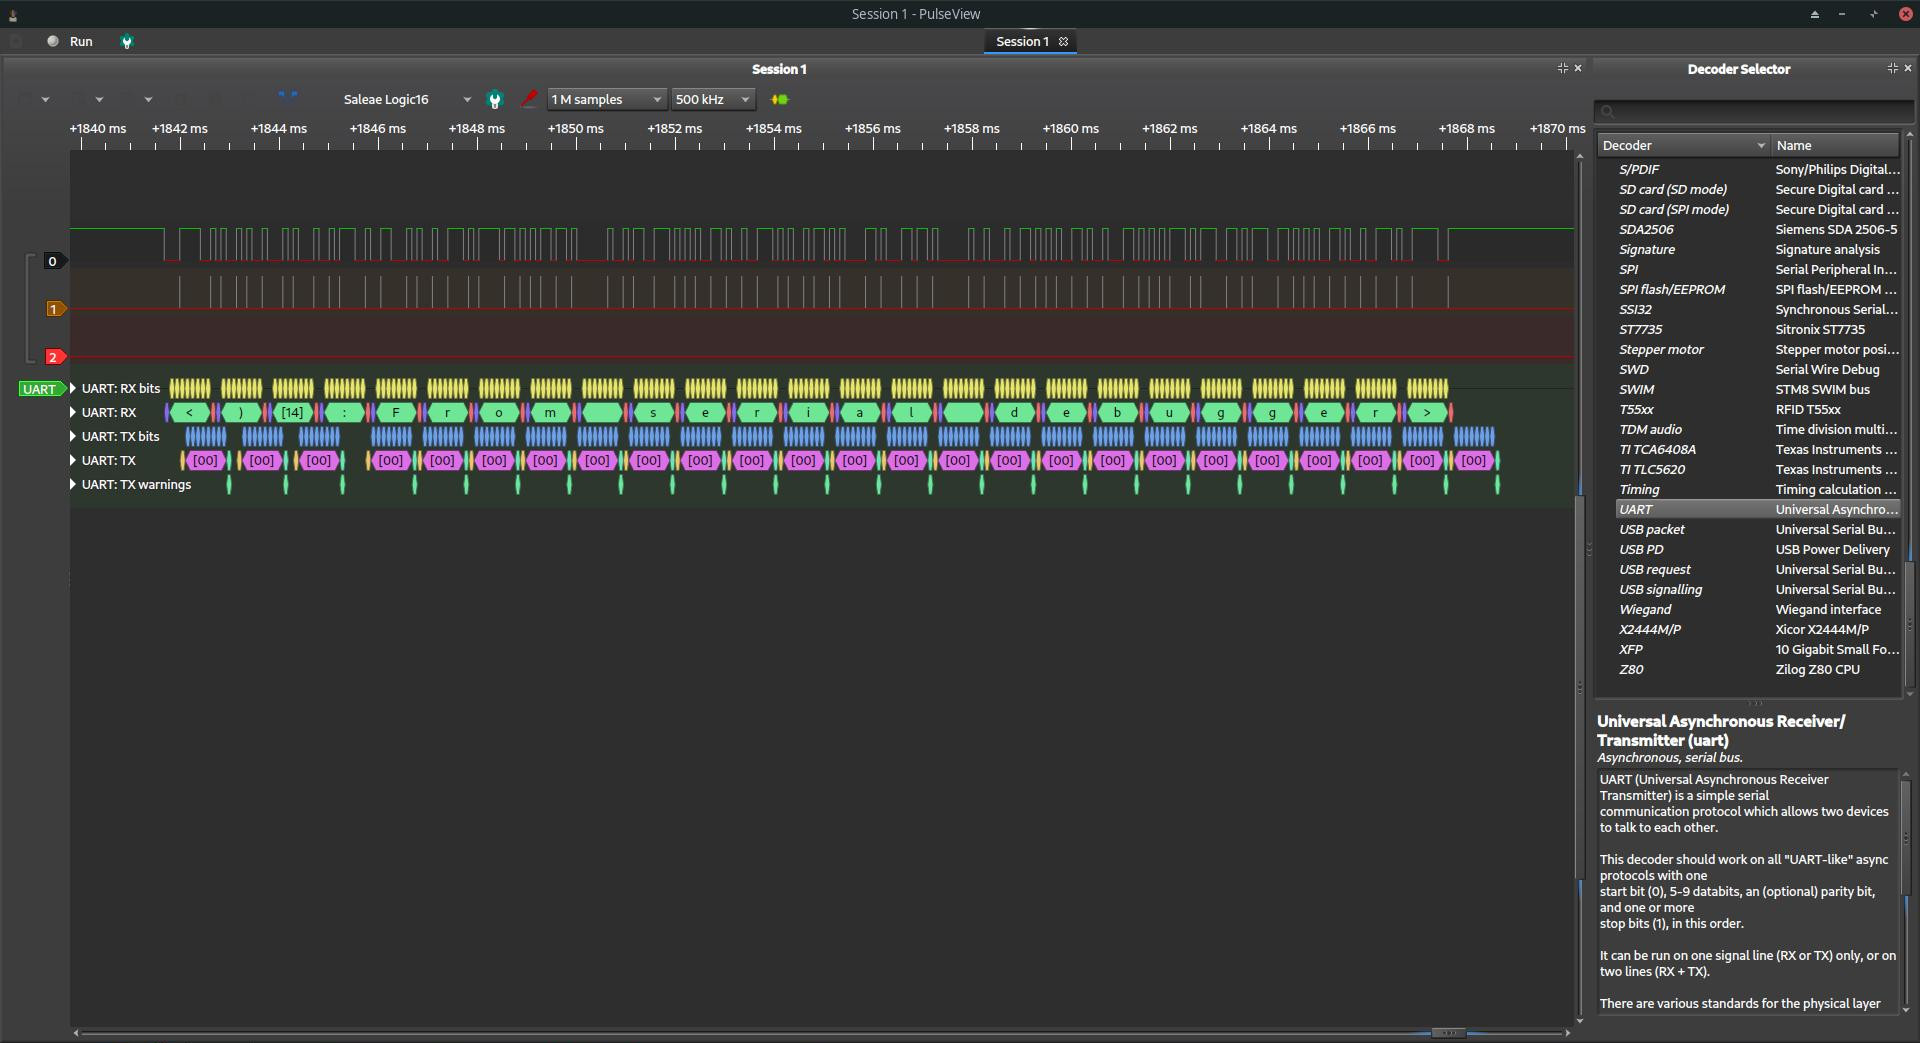Select the Signature decoder
1920x1043 pixels.
pyautogui.click(x=1756, y=249)
